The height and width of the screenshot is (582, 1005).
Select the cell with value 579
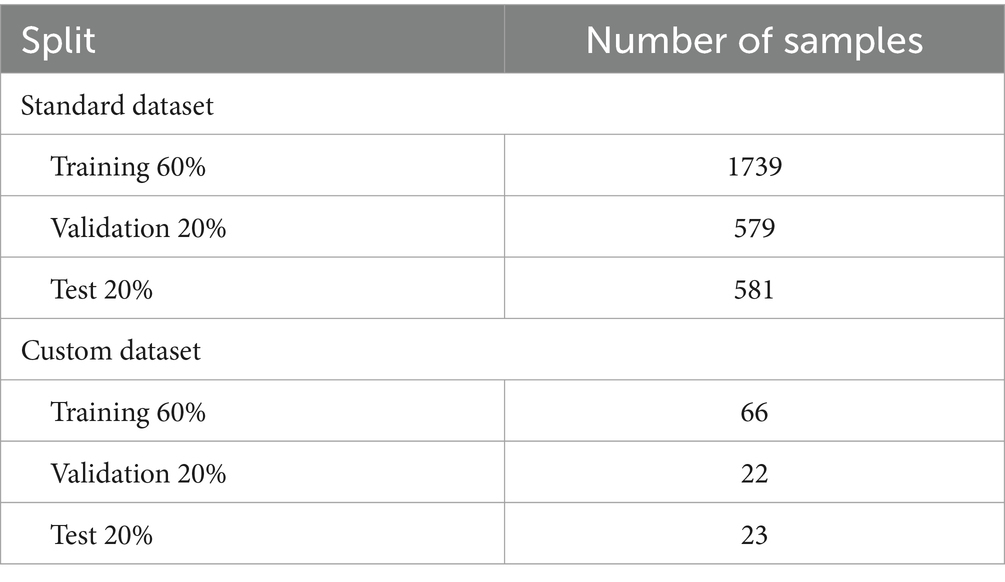point(754,228)
